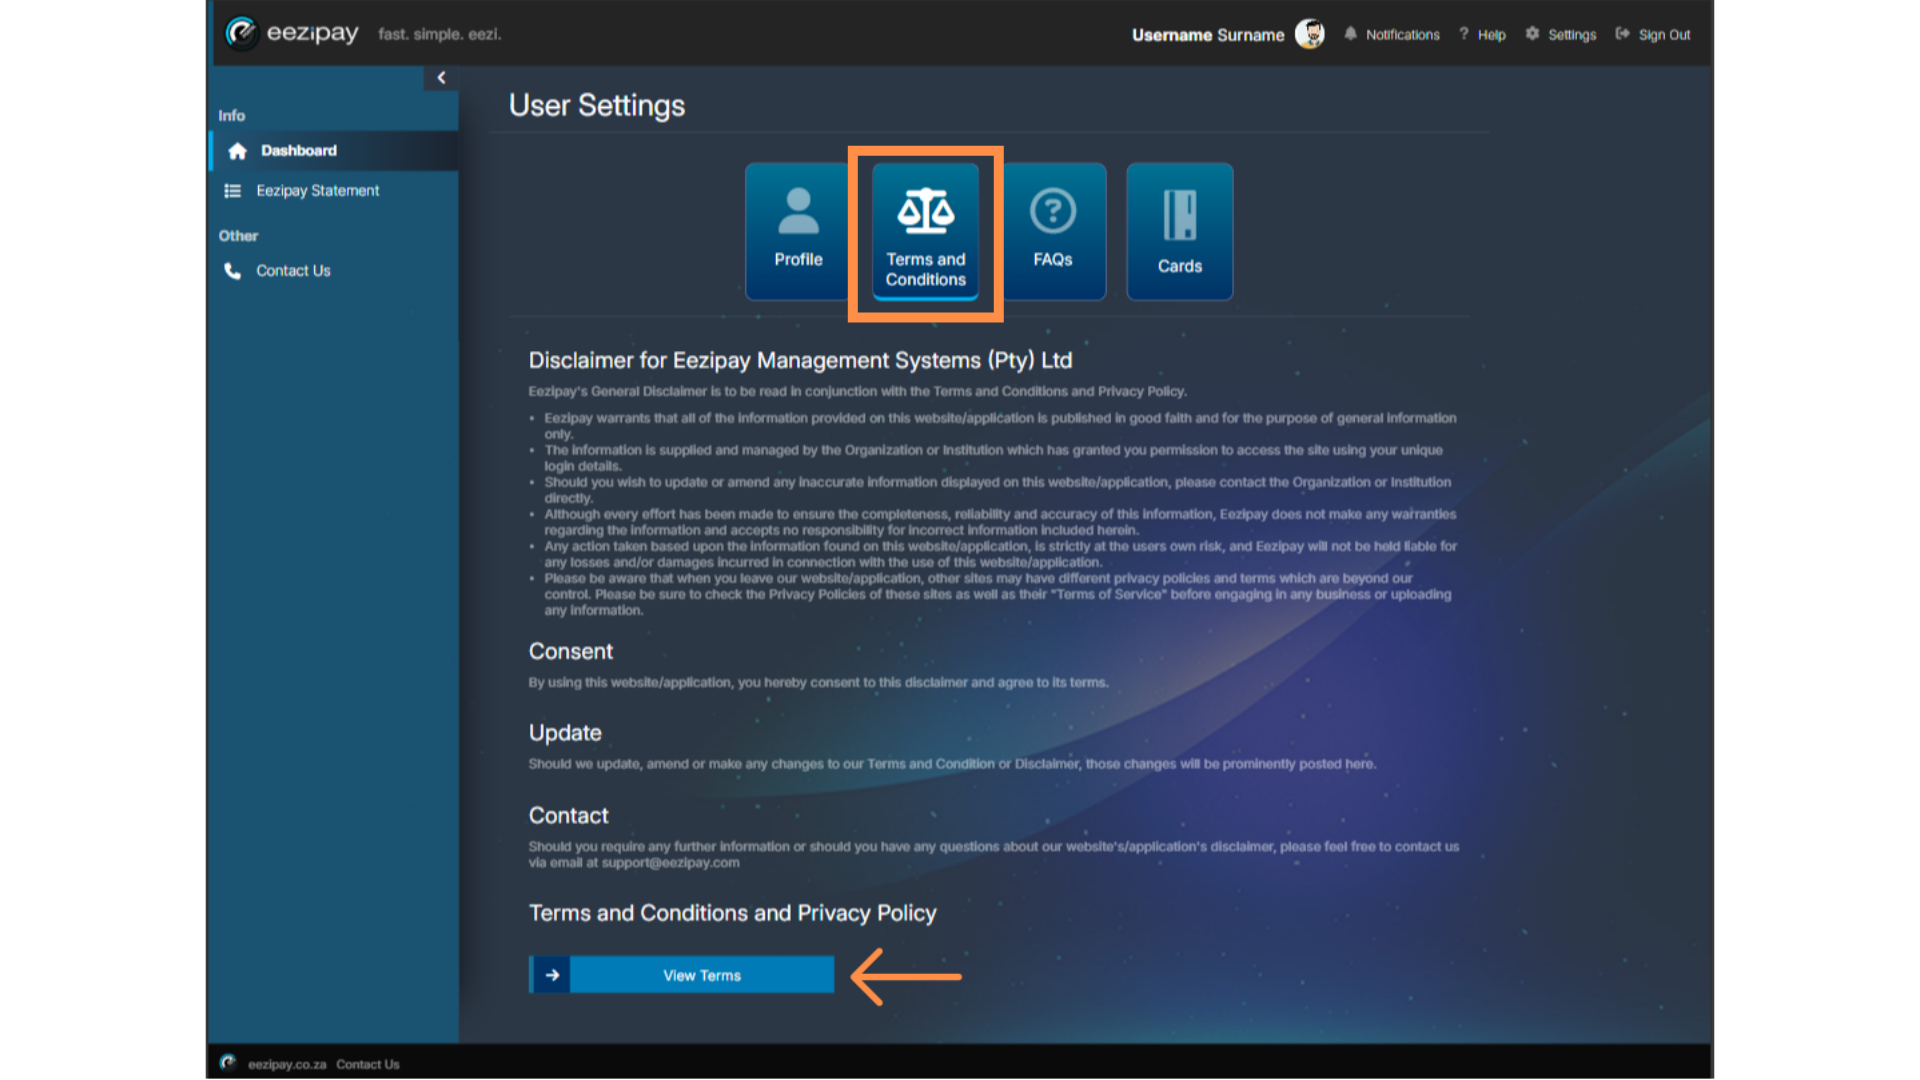
Task: Click Sign Out in the header
Action: (1653, 35)
